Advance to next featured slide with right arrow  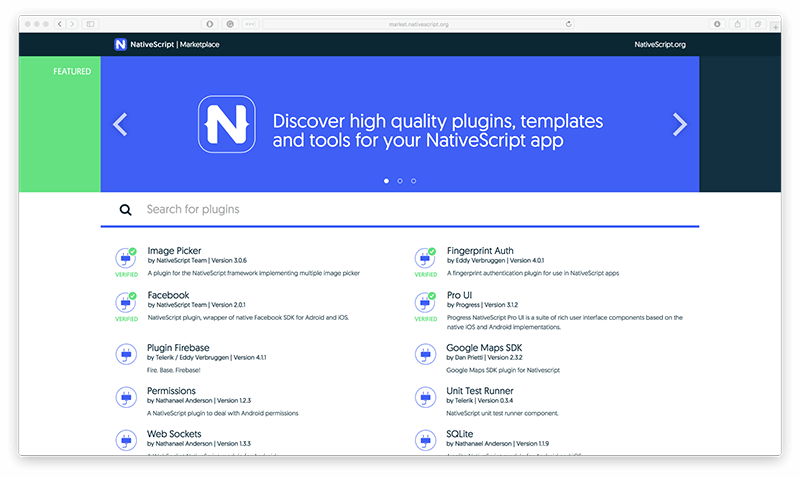(x=680, y=124)
